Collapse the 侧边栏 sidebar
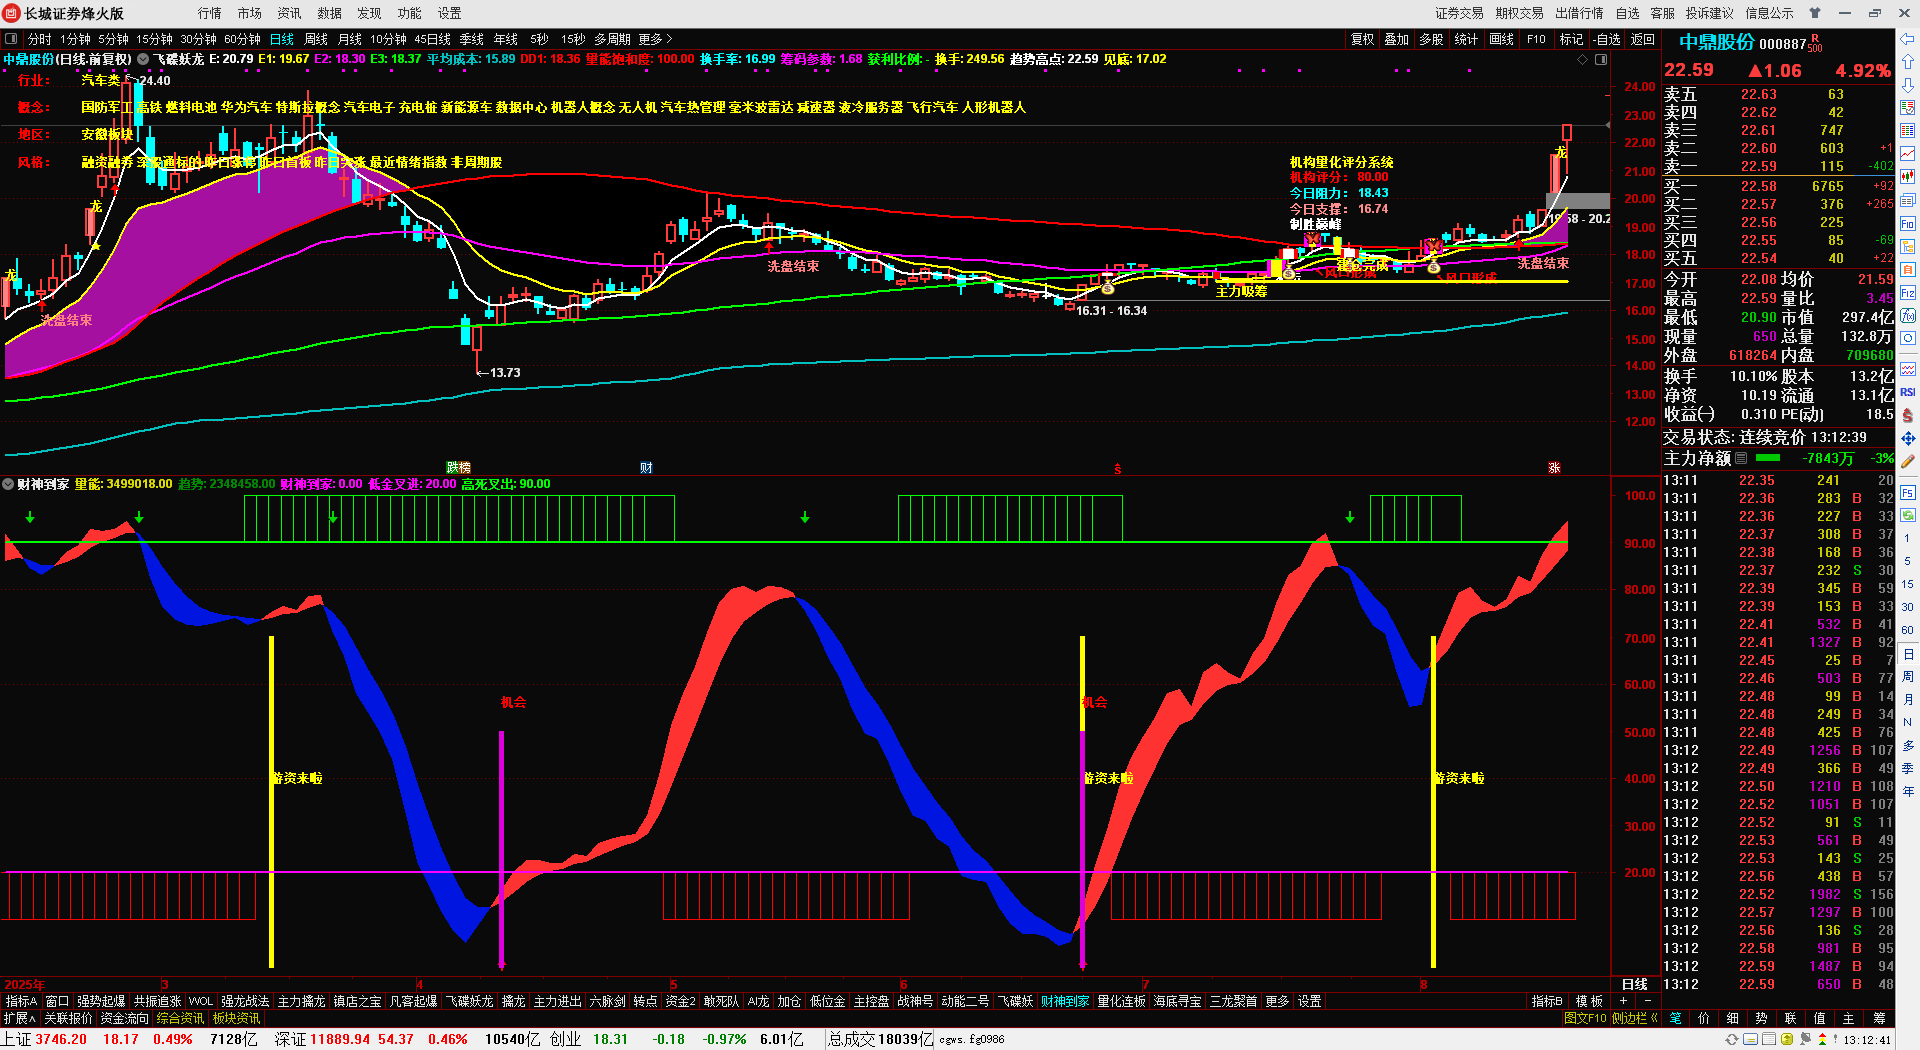The height and width of the screenshot is (1050, 1920). tap(1634, 1018)
